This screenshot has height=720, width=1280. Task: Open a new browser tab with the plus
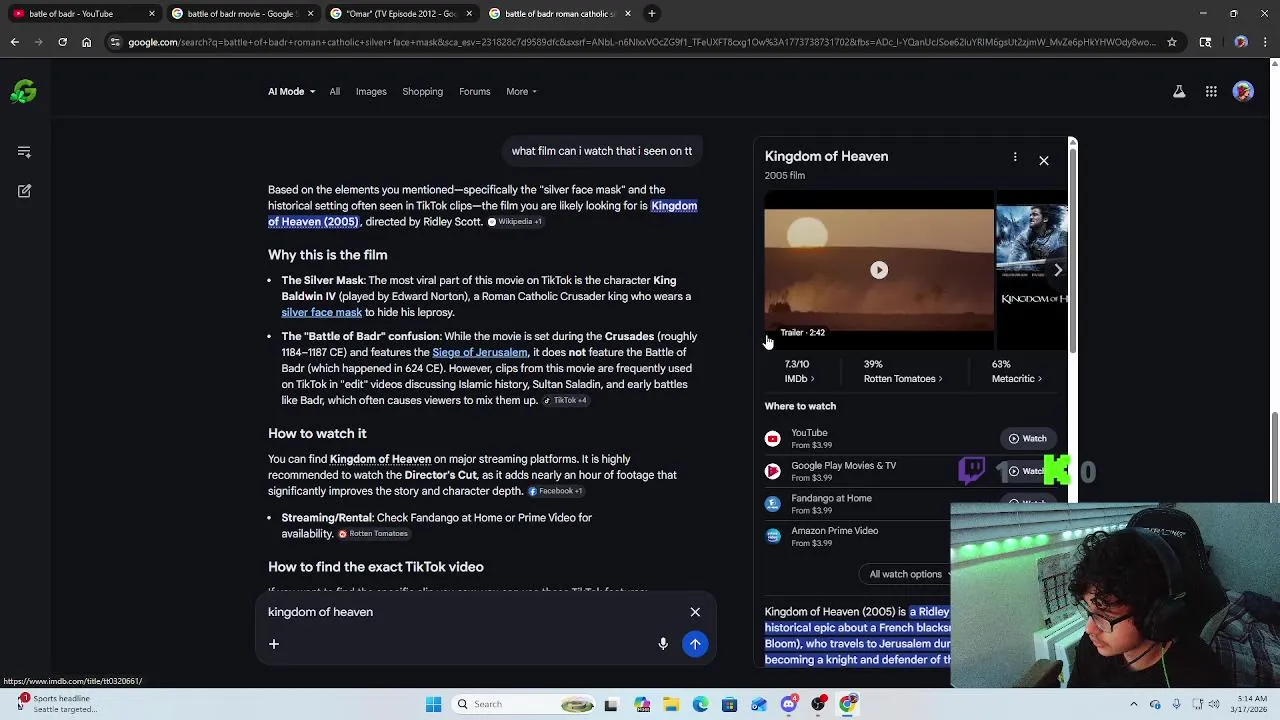651,13
